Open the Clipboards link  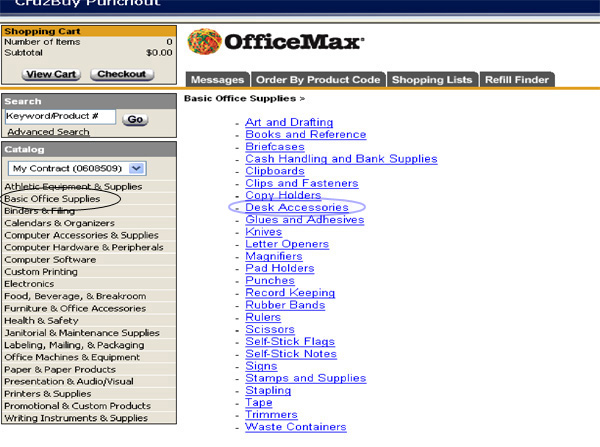click(275, 171)
